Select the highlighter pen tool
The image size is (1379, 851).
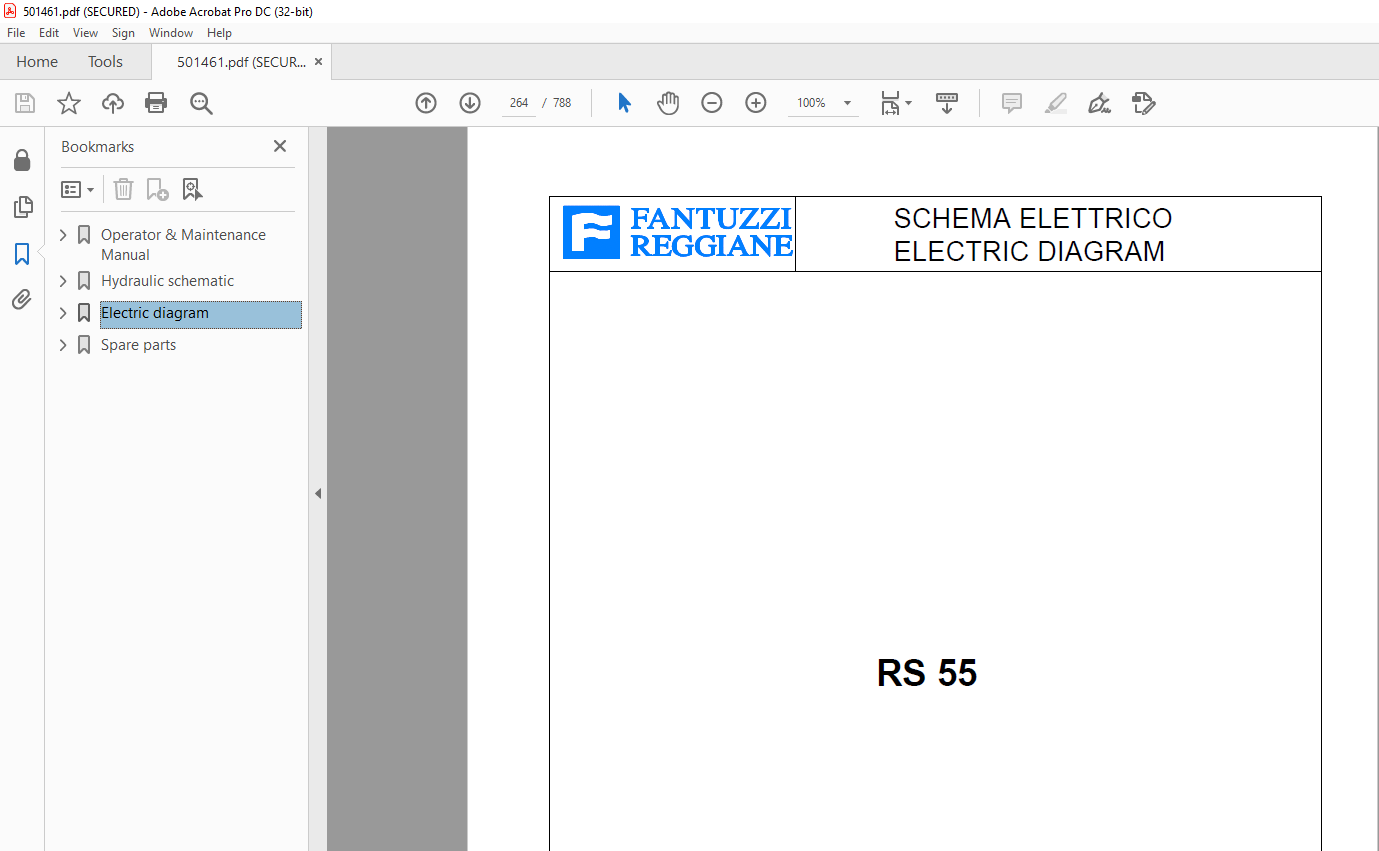click(1056, 103)
